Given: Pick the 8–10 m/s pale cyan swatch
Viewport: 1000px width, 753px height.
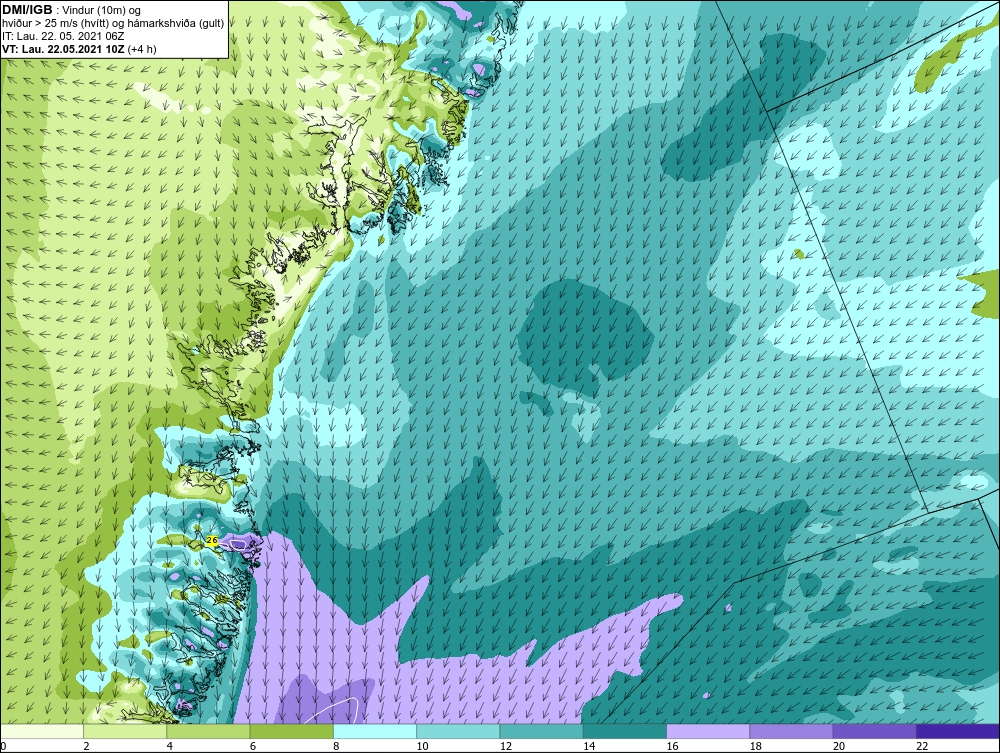Looking at the screenshot, I should tap(375, 731).
